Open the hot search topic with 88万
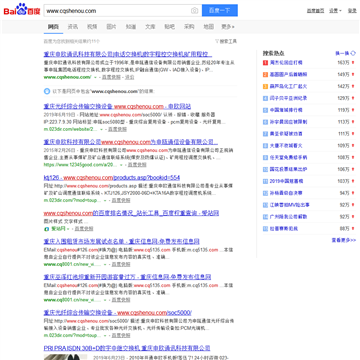This screenshot has width=360, height=360. point(284,229)
